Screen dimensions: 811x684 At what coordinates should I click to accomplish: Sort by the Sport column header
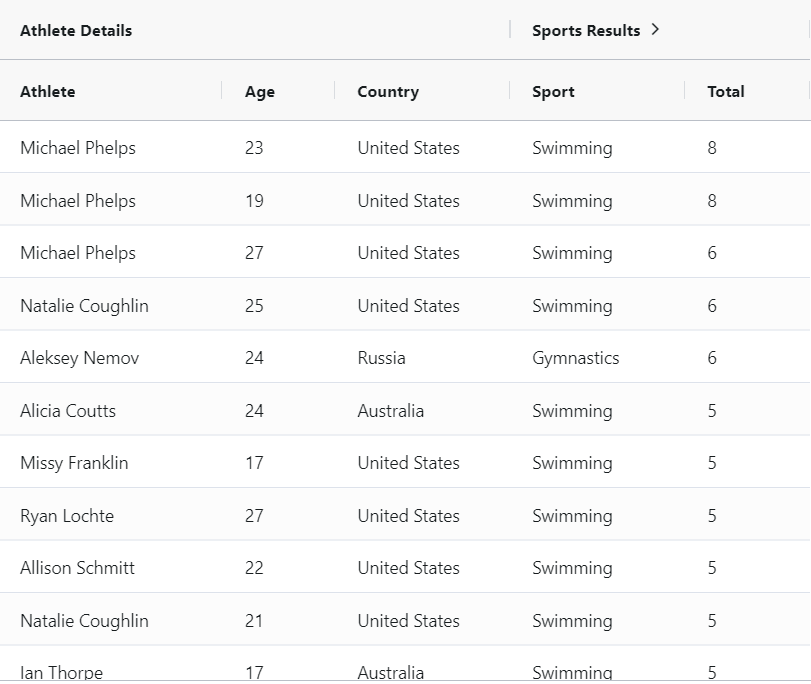[553, 91]
